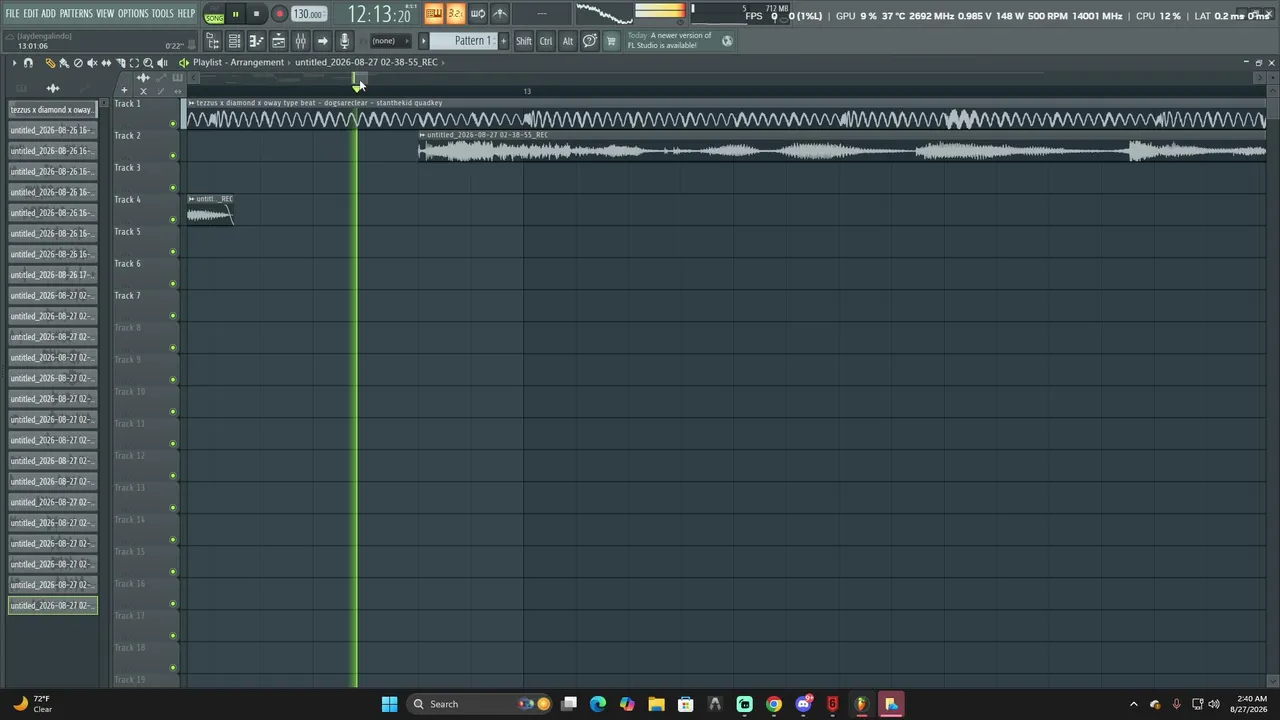Select the Playback speaker tool

pos(162,63)
